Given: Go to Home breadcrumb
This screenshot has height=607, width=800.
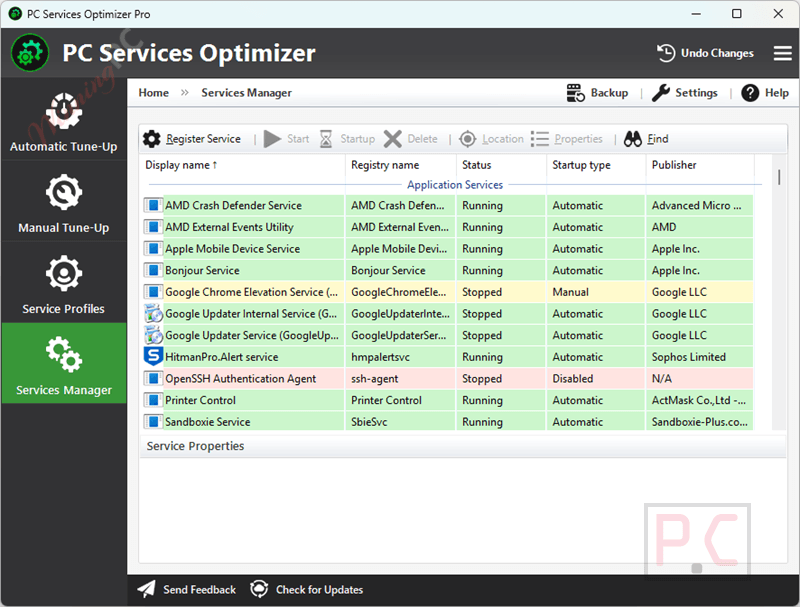Looking at the screenshot, I should pyautogui.click(x=154, y=93).
